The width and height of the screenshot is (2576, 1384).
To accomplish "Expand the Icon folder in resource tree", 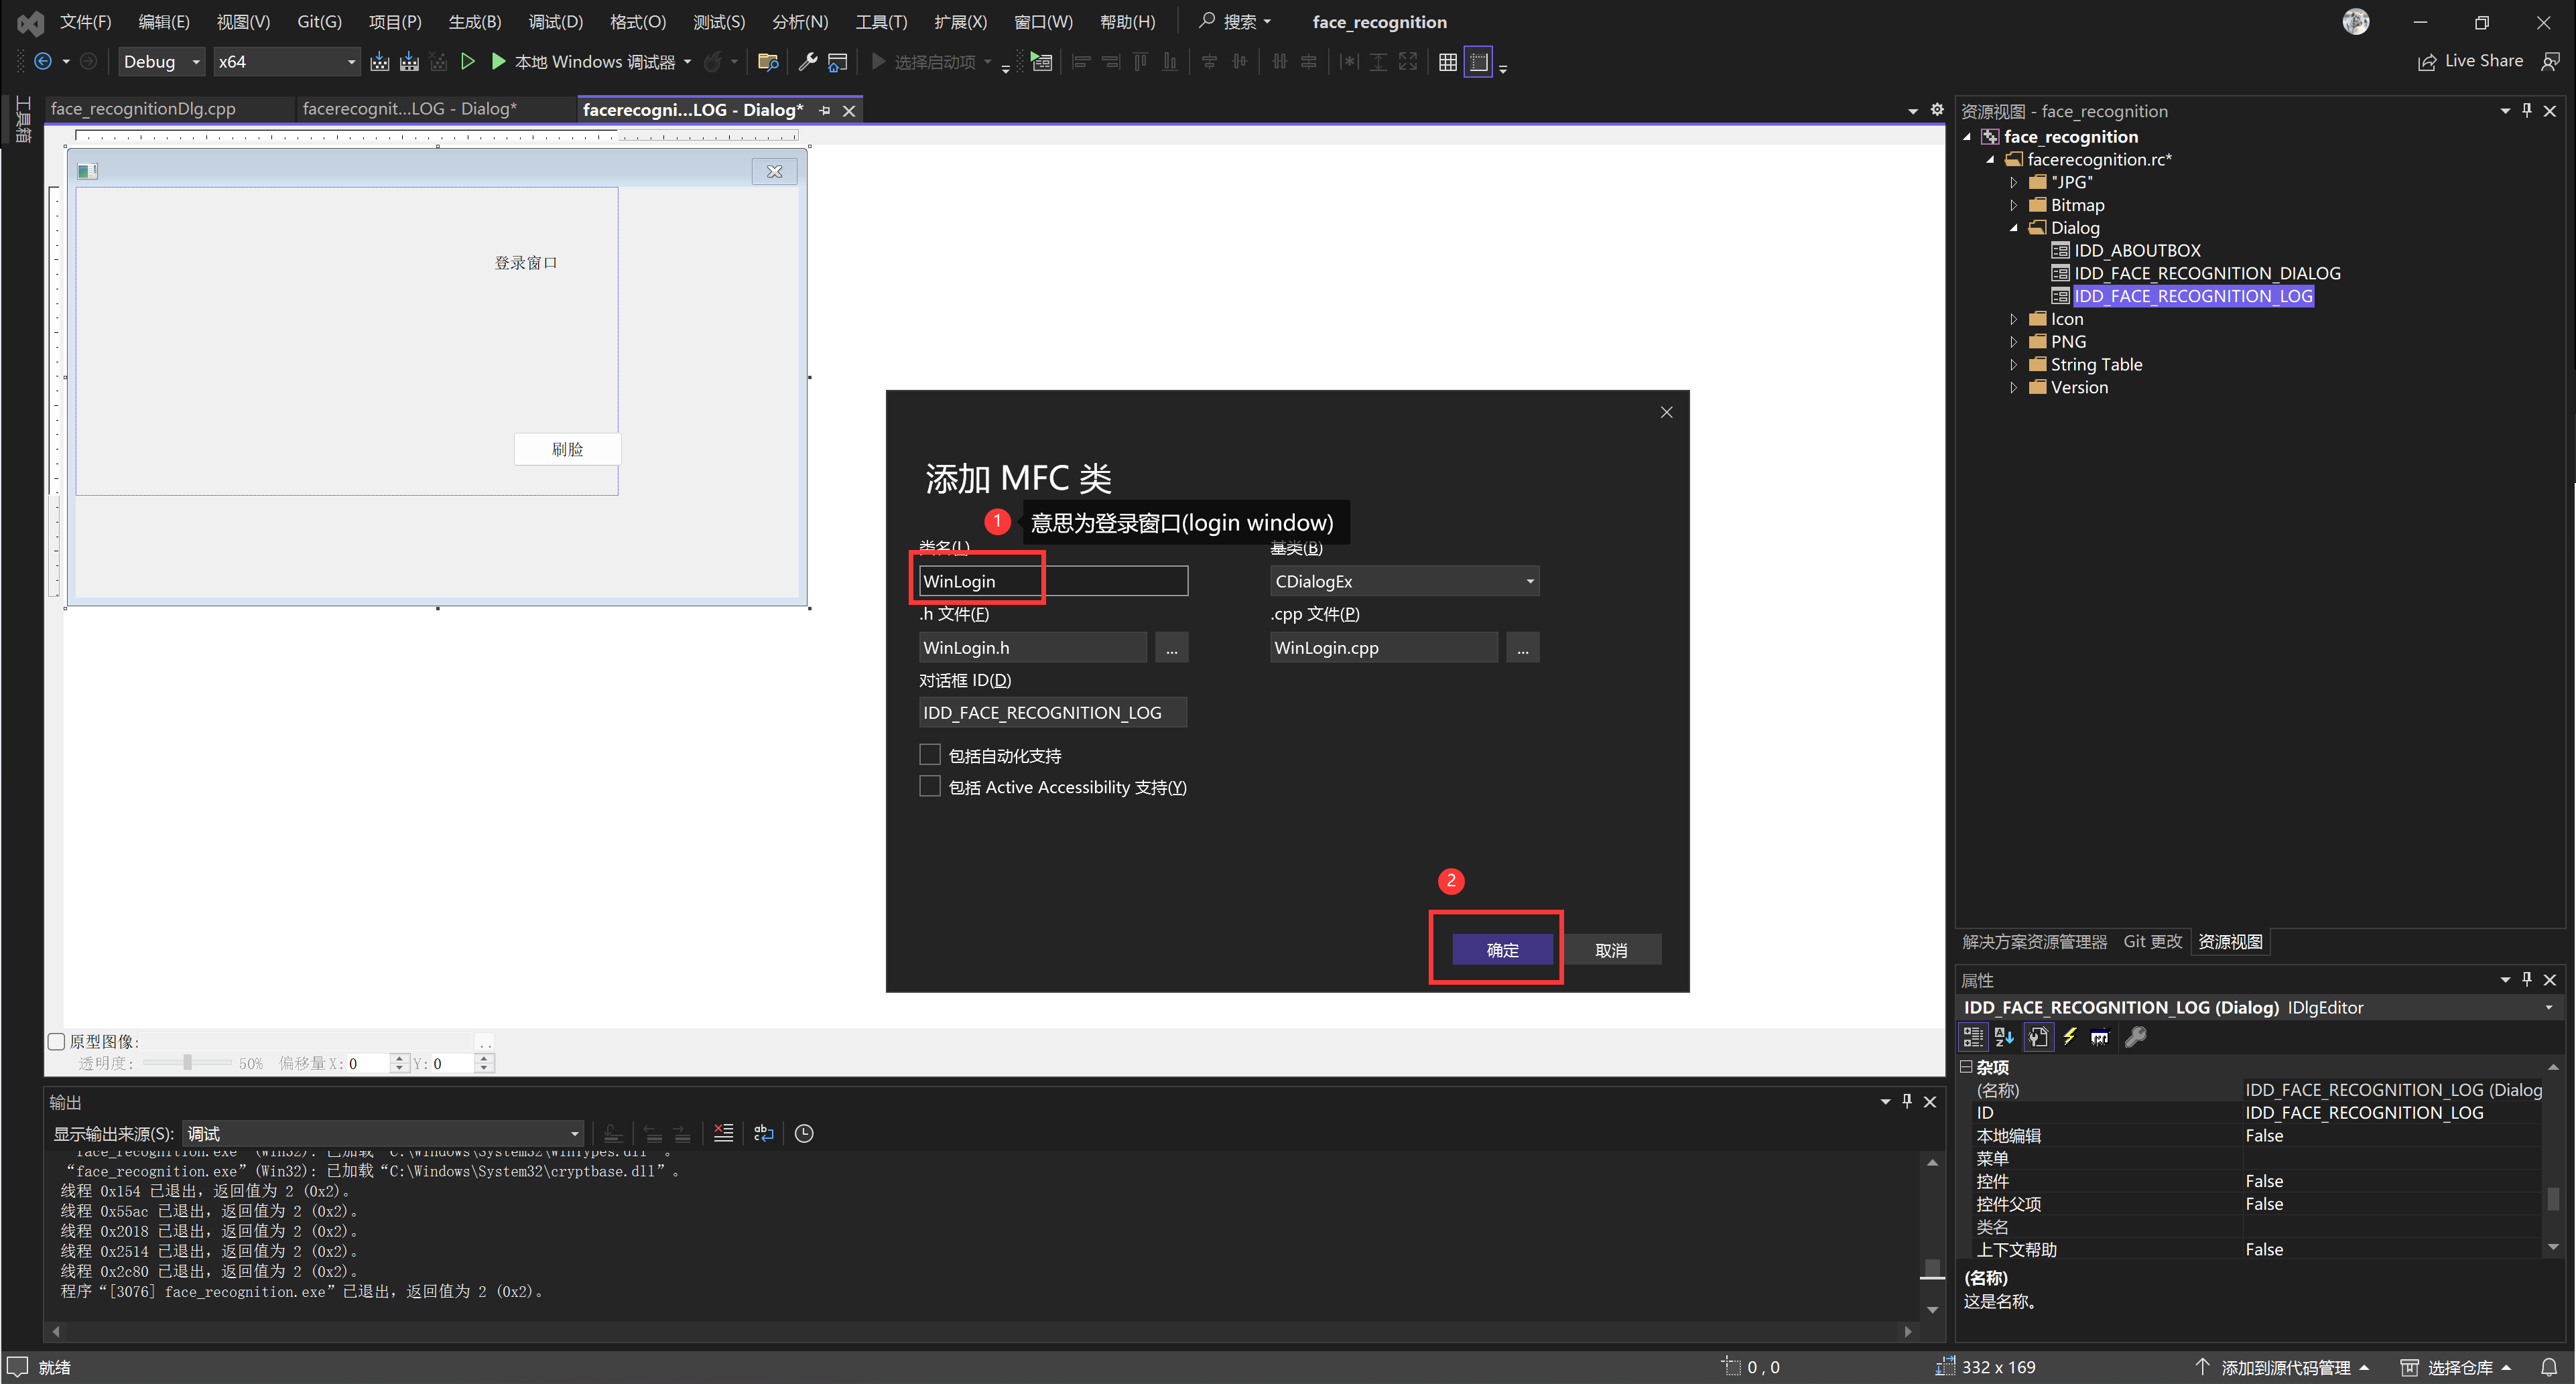I will [2013, 319].
